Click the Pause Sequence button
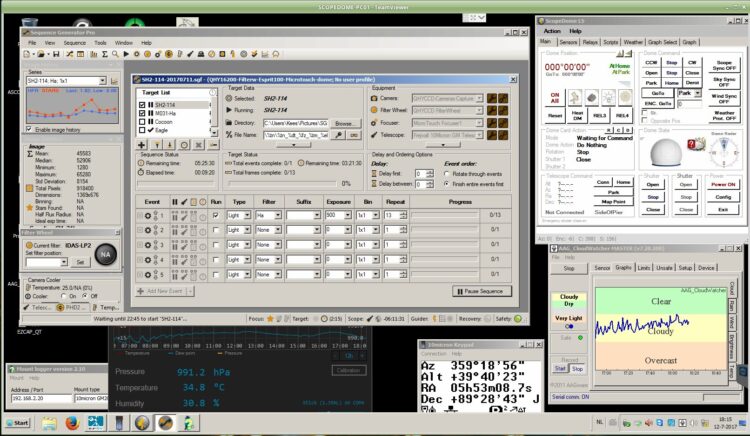 482,291
